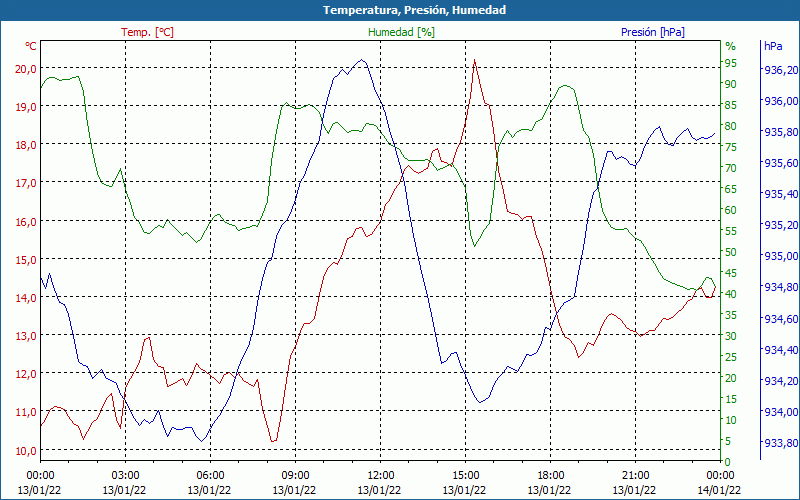
Task: Click the '934,20' pressure axis value
Action: [782, 381]
